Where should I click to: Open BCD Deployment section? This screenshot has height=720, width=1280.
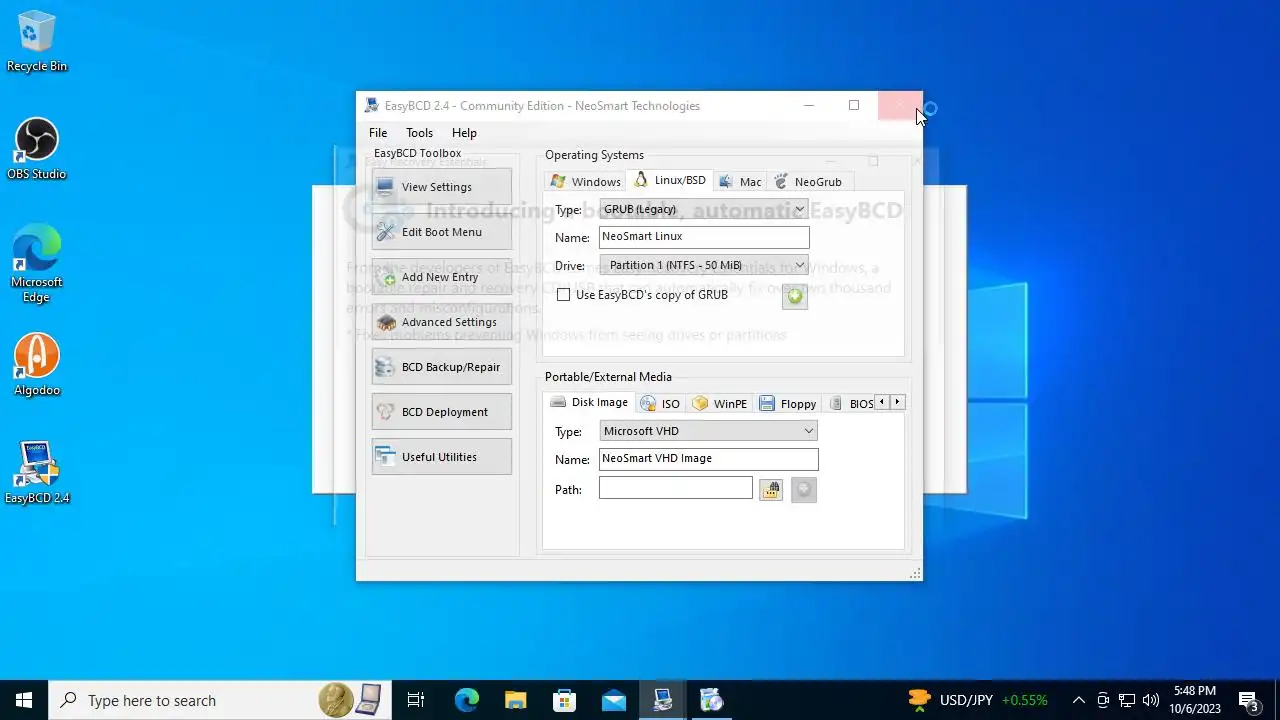coord(441,412)
